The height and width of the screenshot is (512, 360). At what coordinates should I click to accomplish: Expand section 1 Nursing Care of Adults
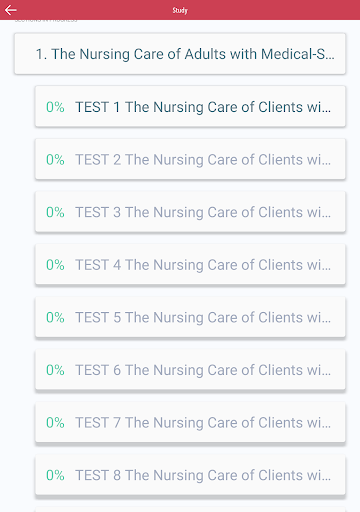[180, 54]
